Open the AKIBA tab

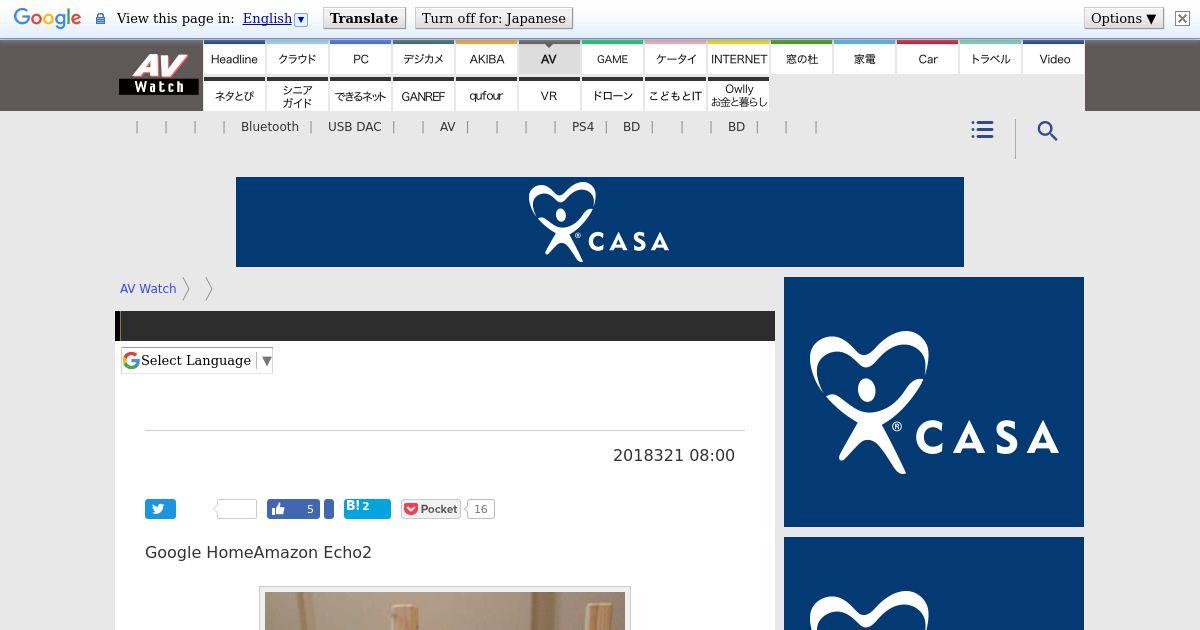point(487,58)
